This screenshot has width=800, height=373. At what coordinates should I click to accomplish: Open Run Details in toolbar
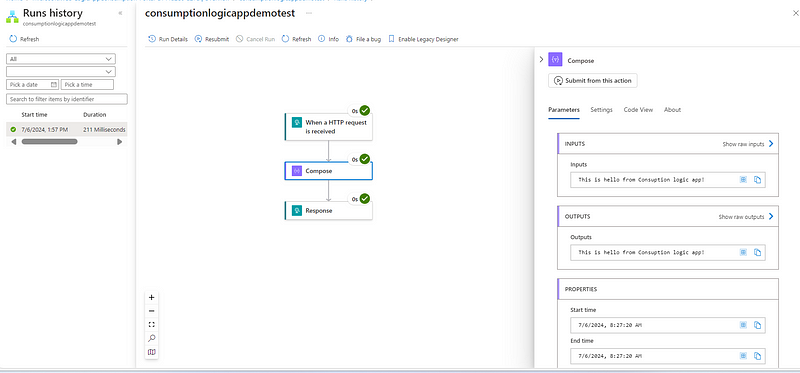click(x=168, y=39)
